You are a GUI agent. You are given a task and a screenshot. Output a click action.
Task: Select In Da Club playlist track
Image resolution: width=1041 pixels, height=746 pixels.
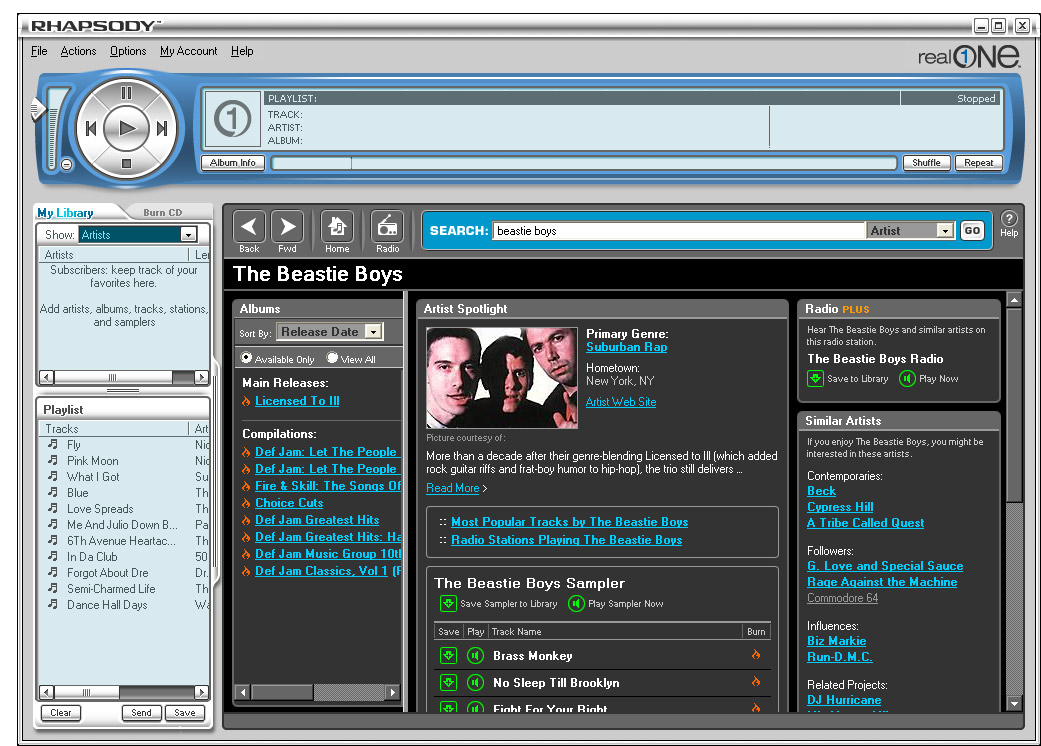[x=92, y=556]
